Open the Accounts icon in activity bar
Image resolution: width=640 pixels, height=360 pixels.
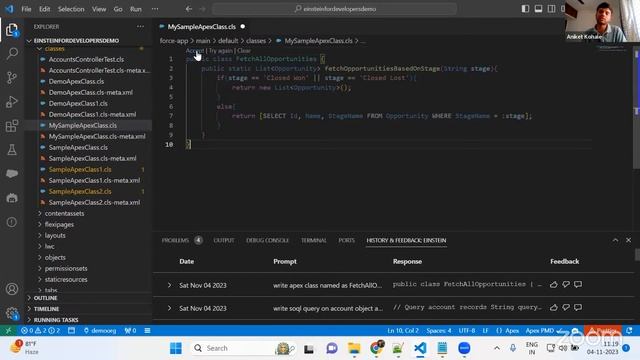pyautogui.click(x=12, y=289)
